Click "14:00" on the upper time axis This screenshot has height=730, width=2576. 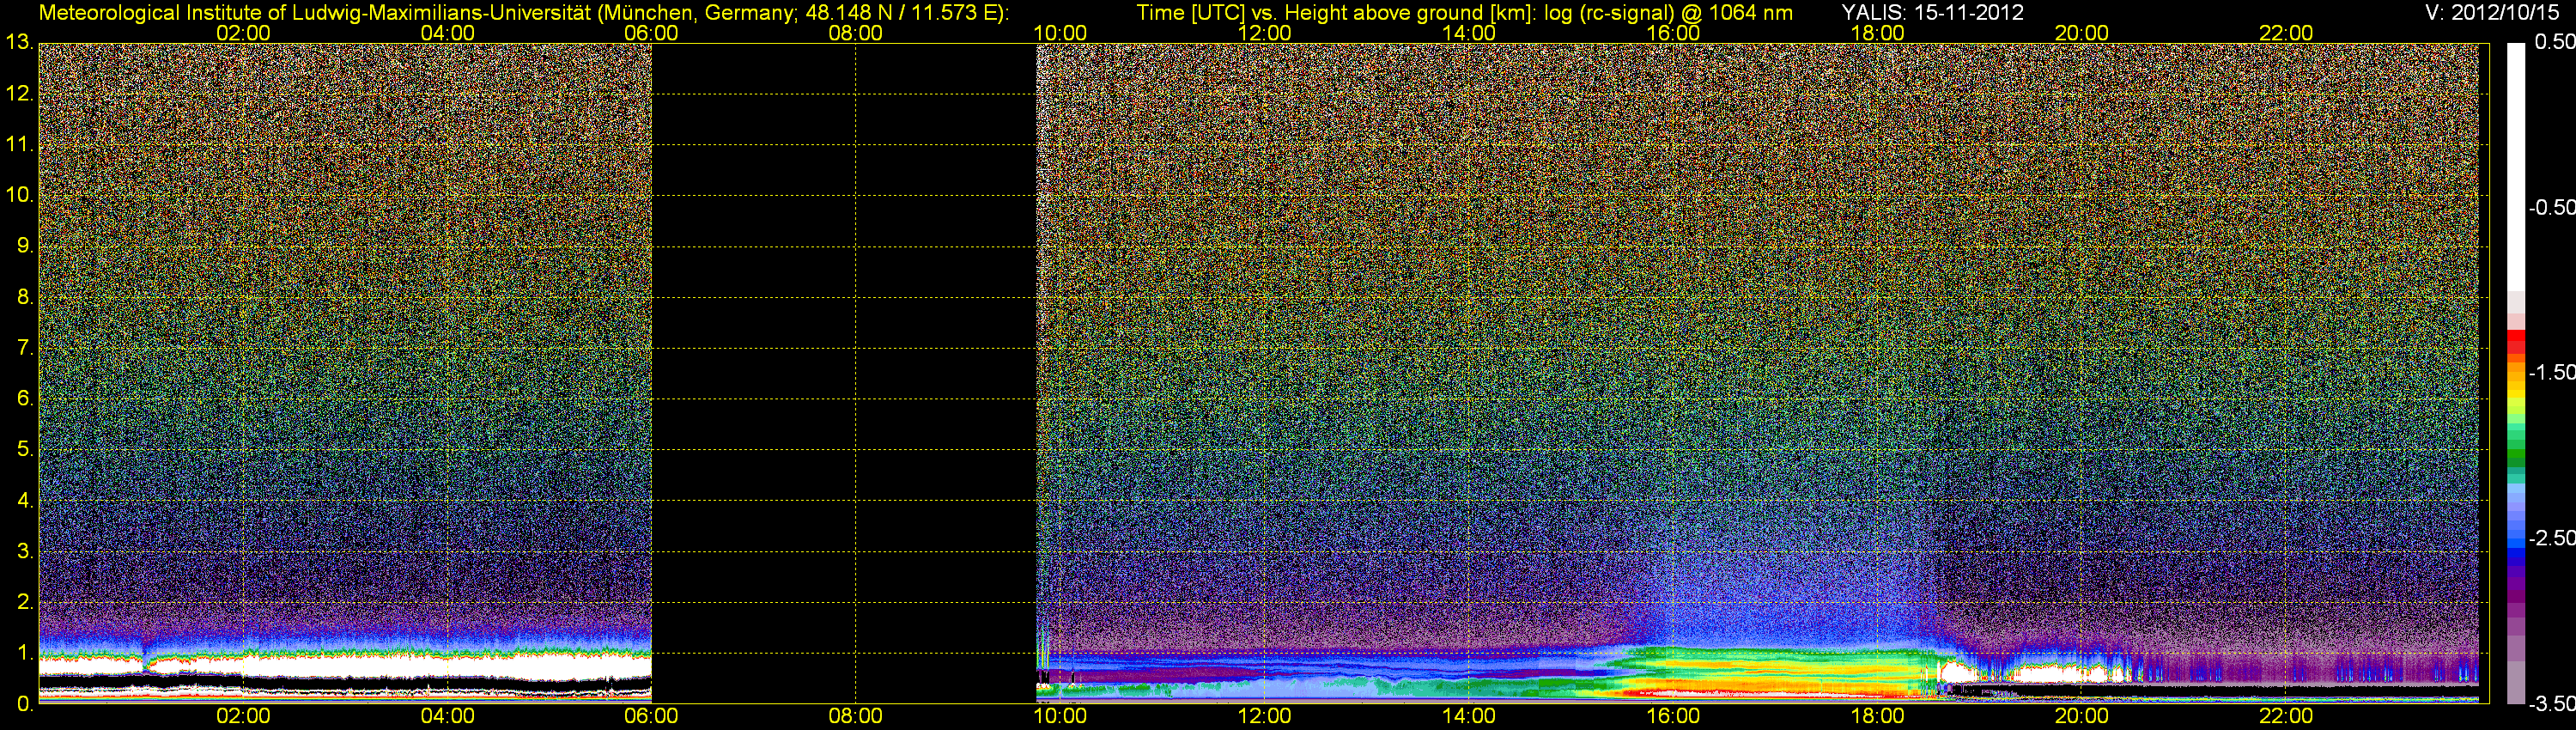click(x=1469, y=33)
